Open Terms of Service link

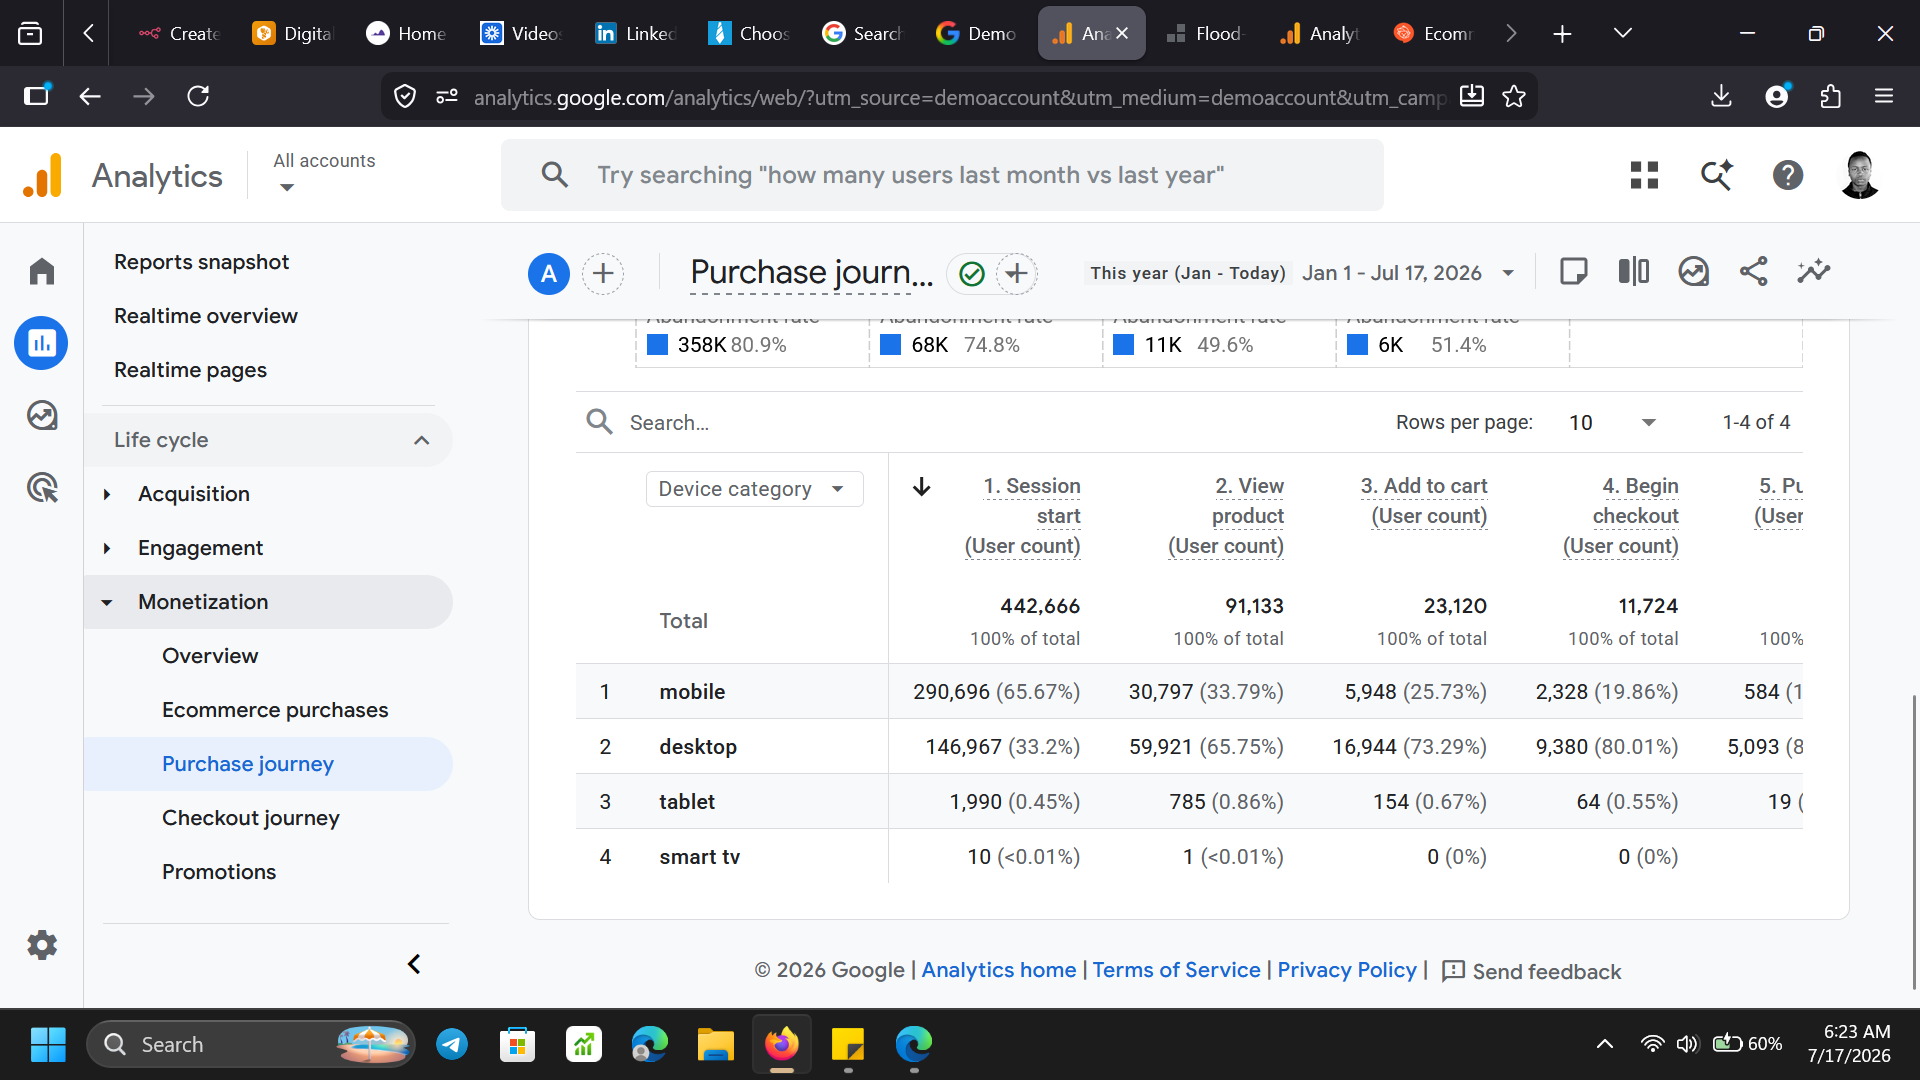point(1176,970)
